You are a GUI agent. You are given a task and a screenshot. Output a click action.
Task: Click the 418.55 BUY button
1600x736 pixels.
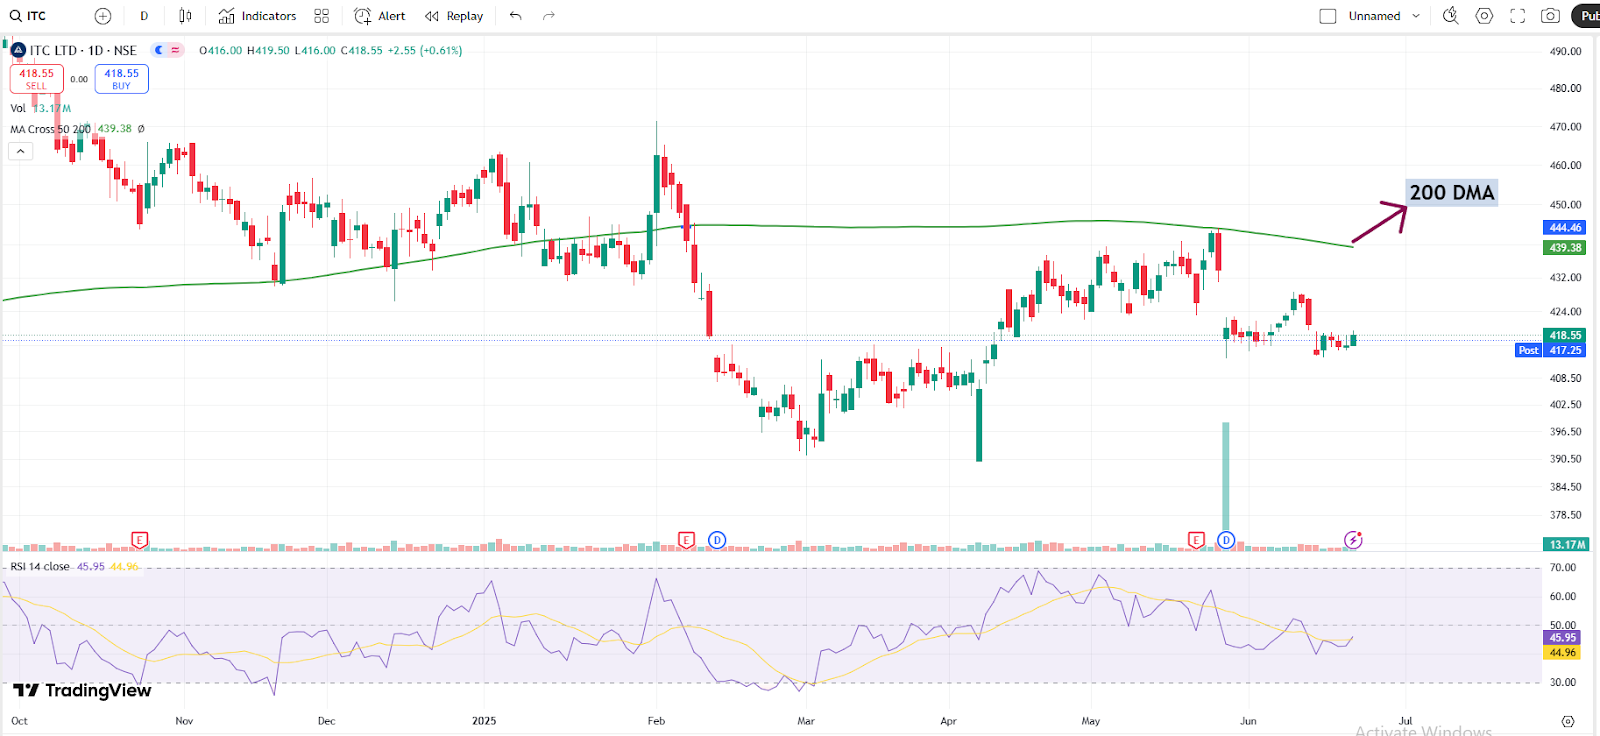pyautogui.click(x=122, y=79)
